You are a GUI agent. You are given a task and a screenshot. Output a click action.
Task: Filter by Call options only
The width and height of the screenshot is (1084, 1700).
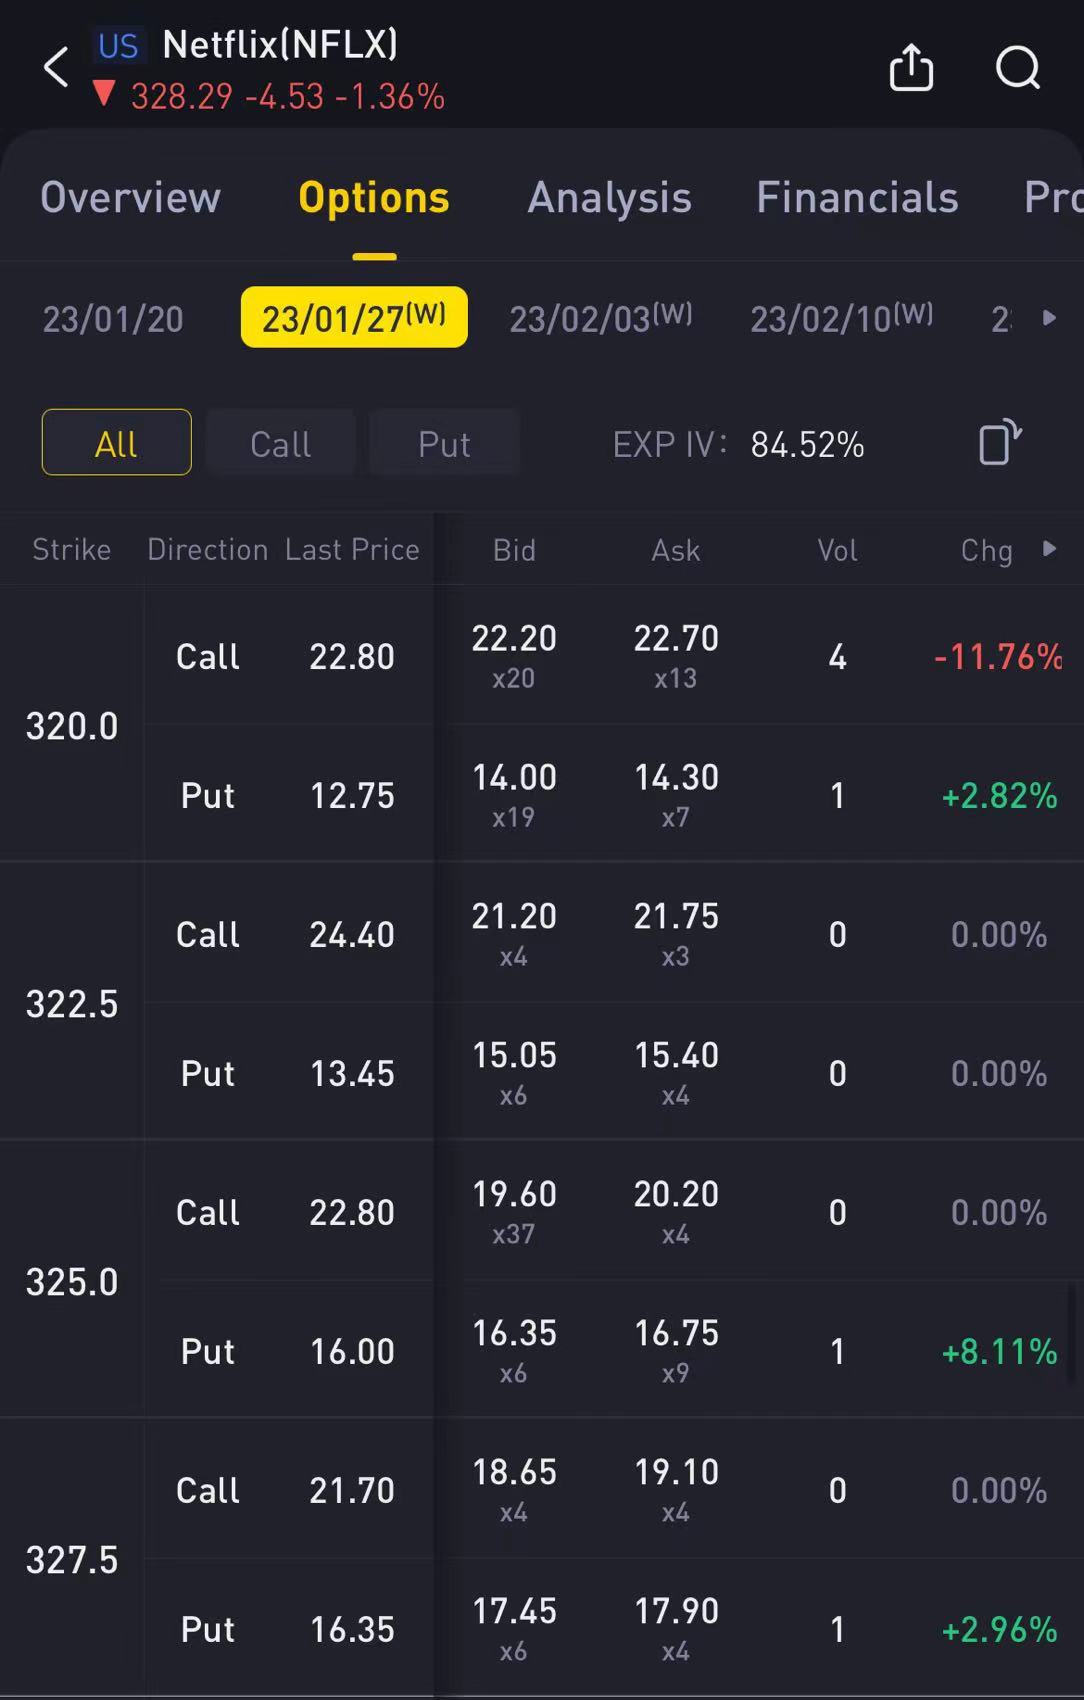tap(280, 442)
